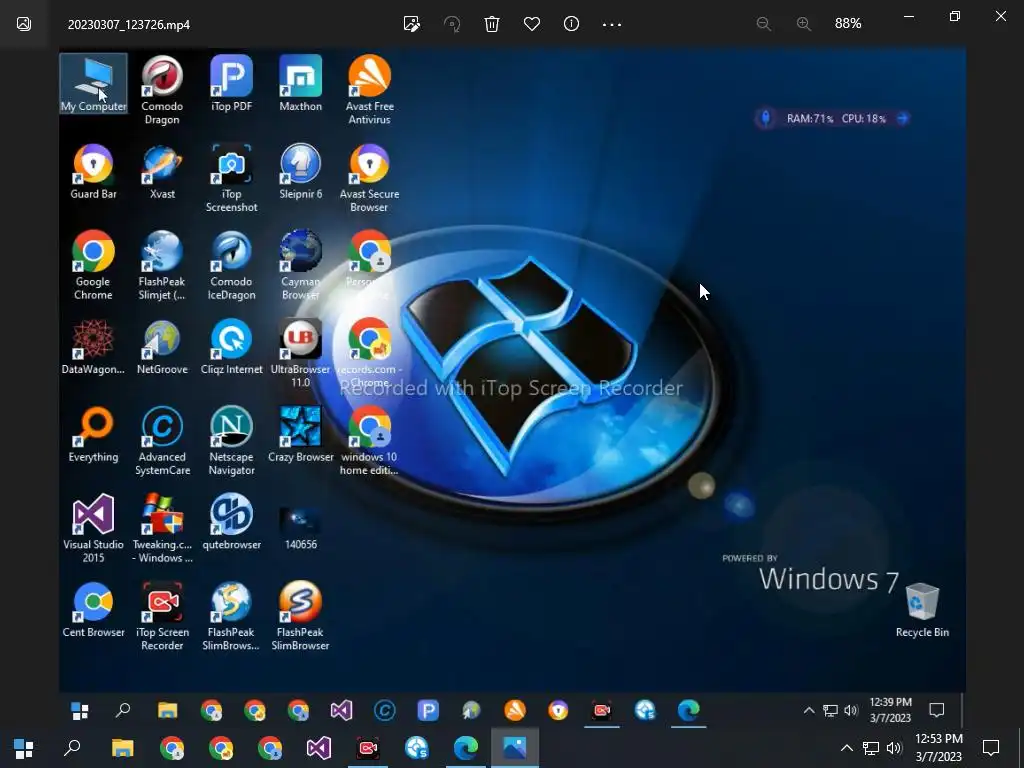Select the iTop Screenshot desktop icon
1024x768 pixels.
click(231, 178)
